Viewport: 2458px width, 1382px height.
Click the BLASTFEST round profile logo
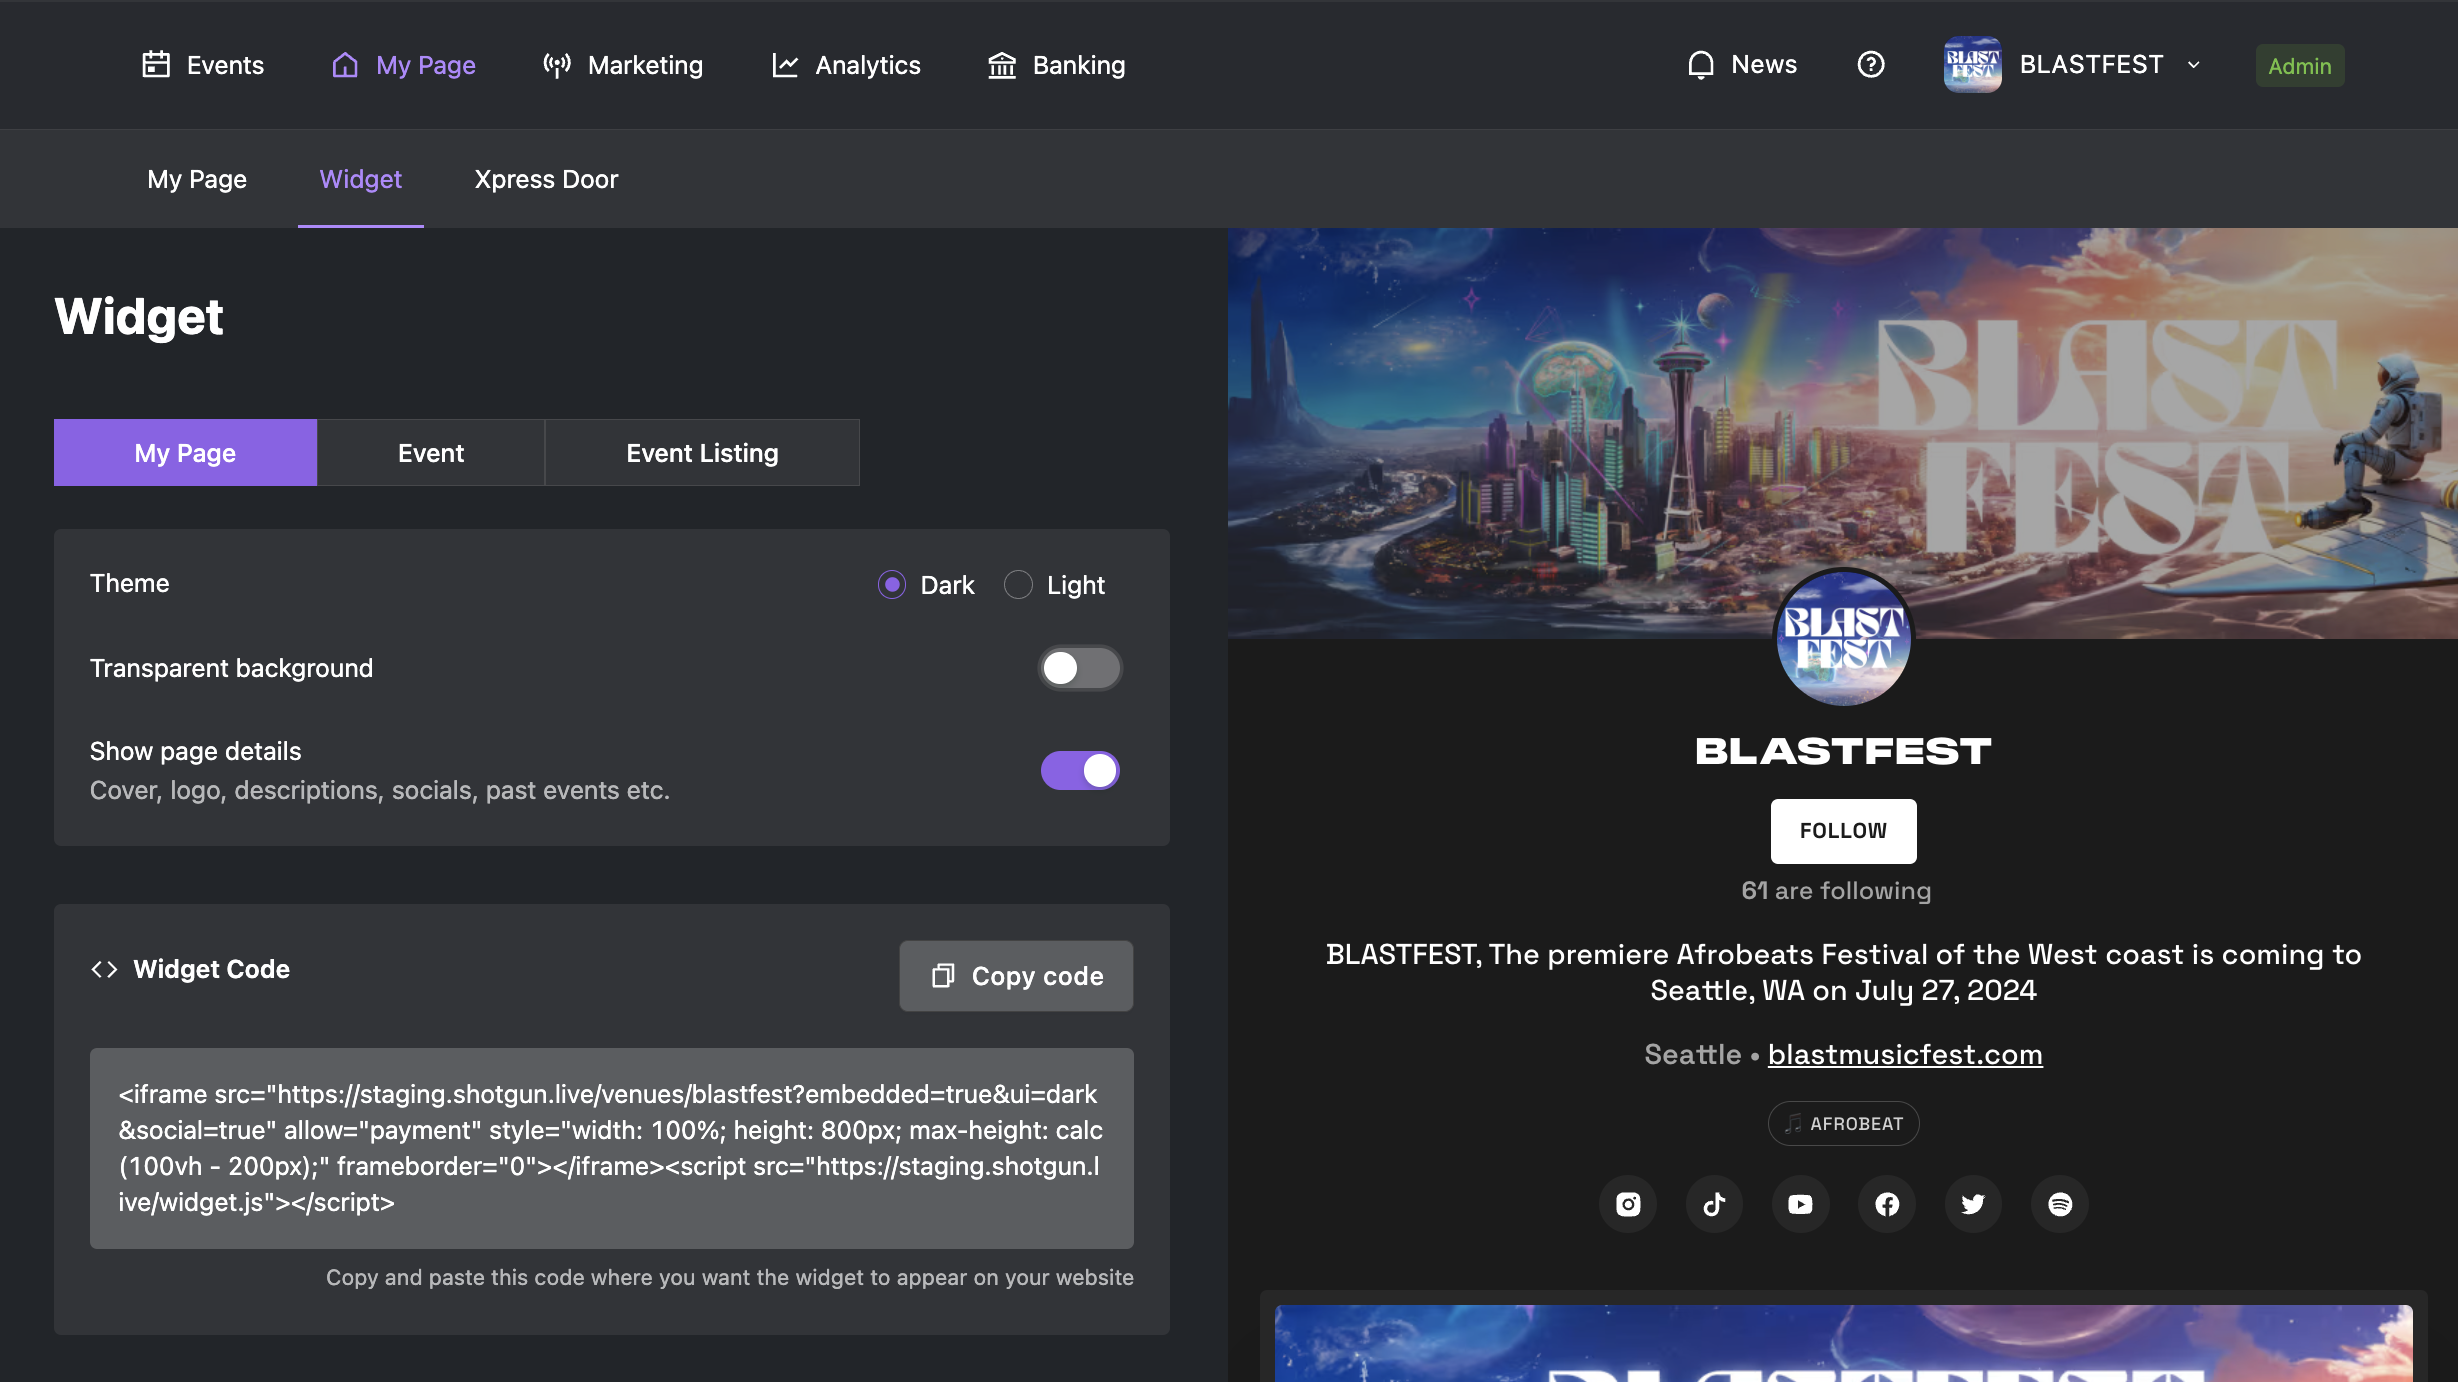point(1843,638)
